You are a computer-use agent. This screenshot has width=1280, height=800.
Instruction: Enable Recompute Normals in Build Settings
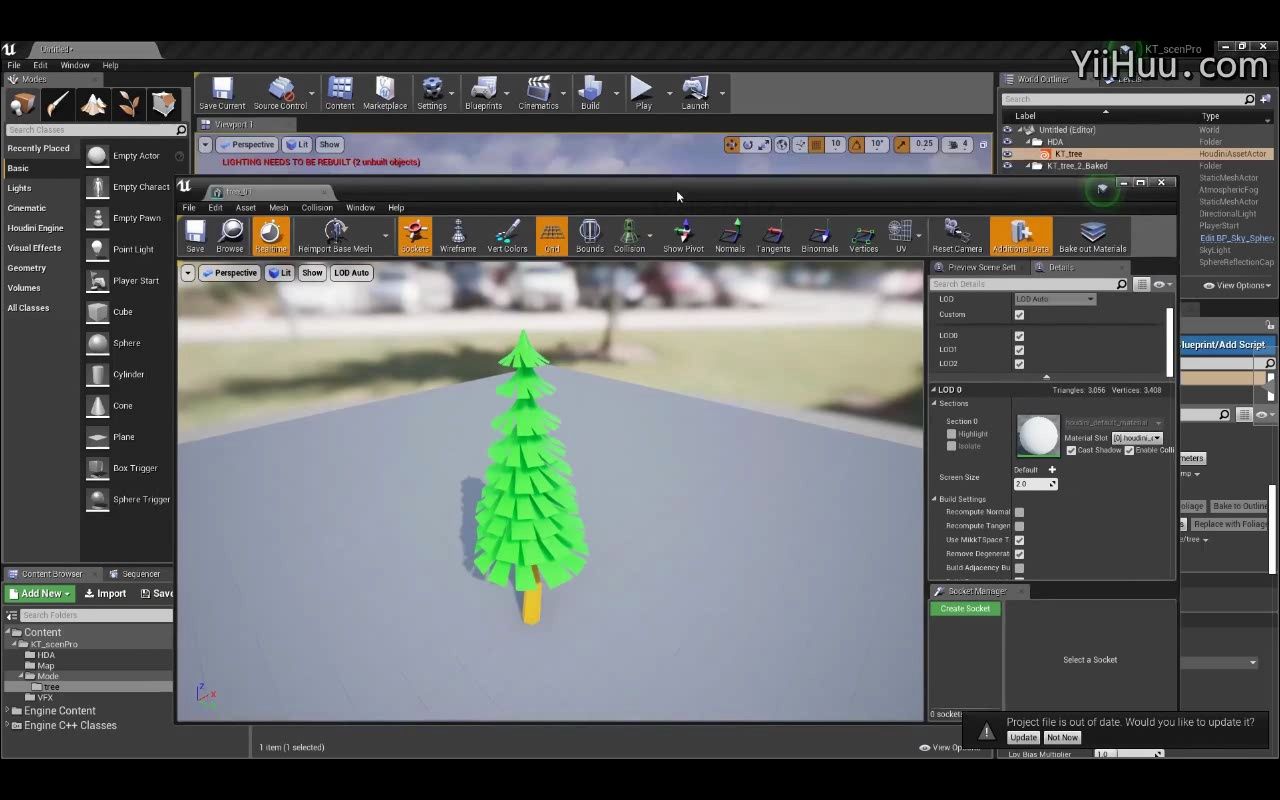click(1019, 511)
